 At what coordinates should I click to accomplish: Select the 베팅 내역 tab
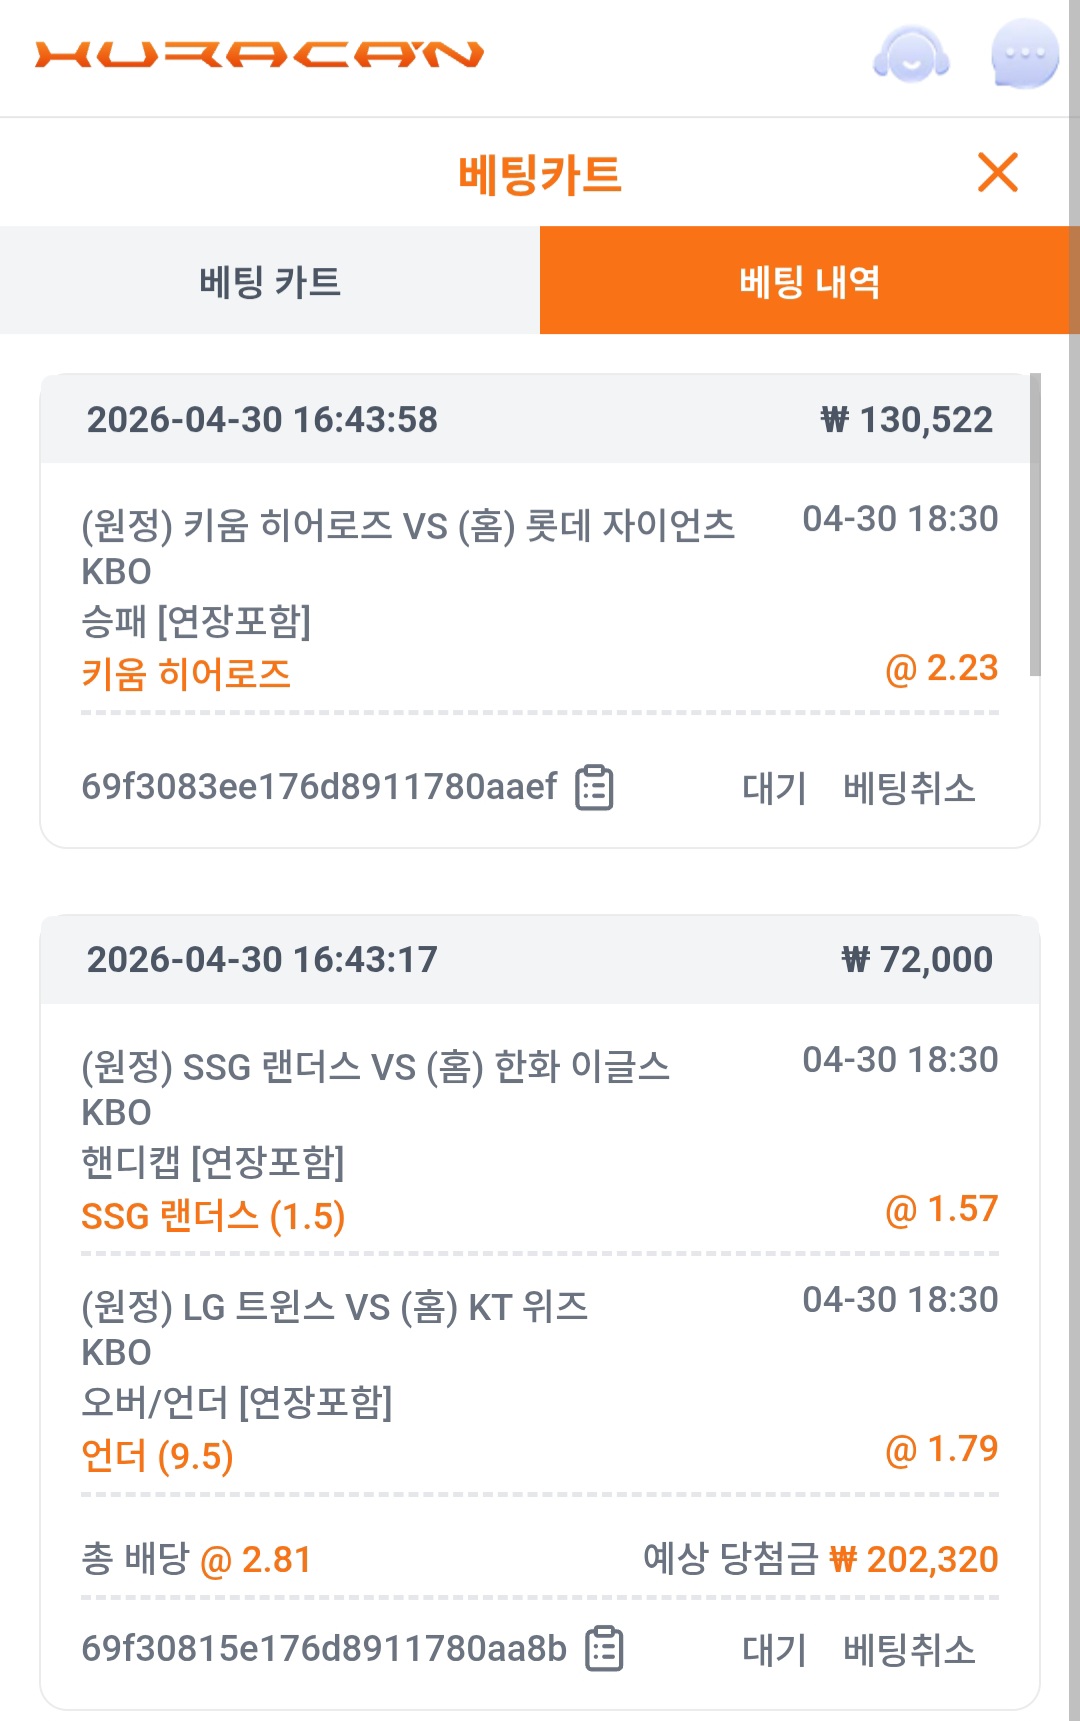point(809,281)
